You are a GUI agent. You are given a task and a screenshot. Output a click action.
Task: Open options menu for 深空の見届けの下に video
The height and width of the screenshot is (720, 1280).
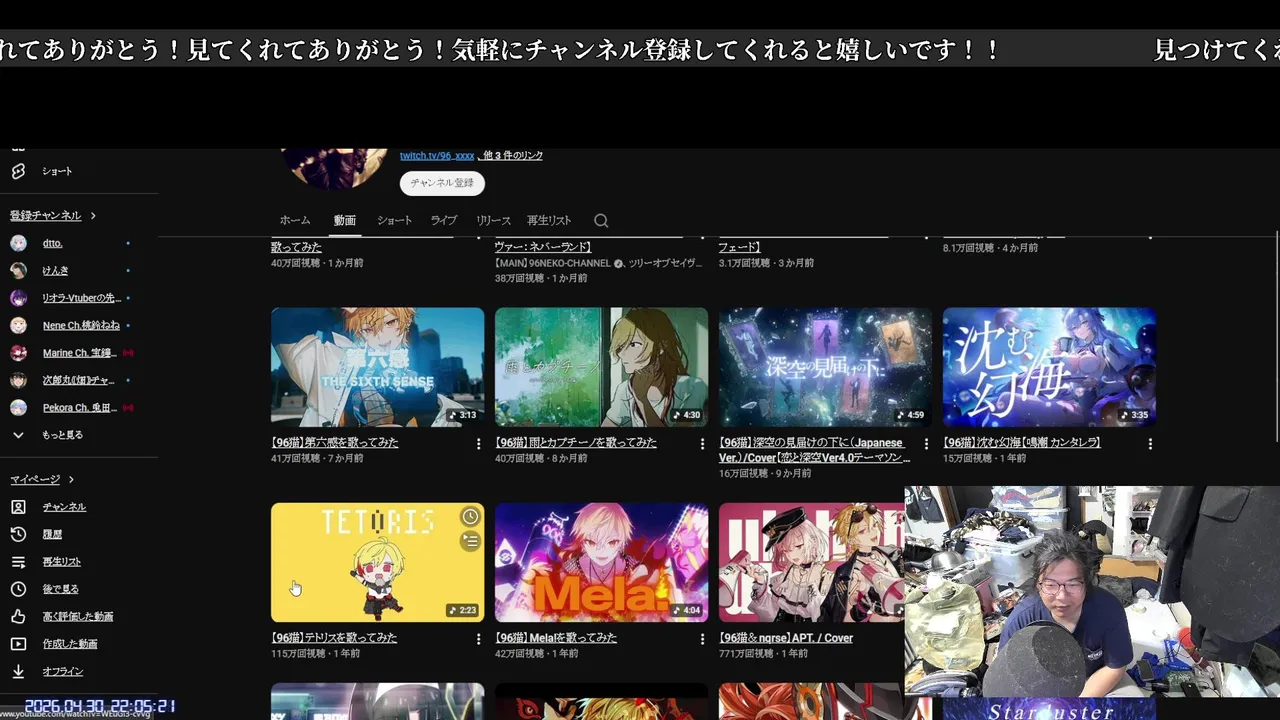click(x=926, y=444)
